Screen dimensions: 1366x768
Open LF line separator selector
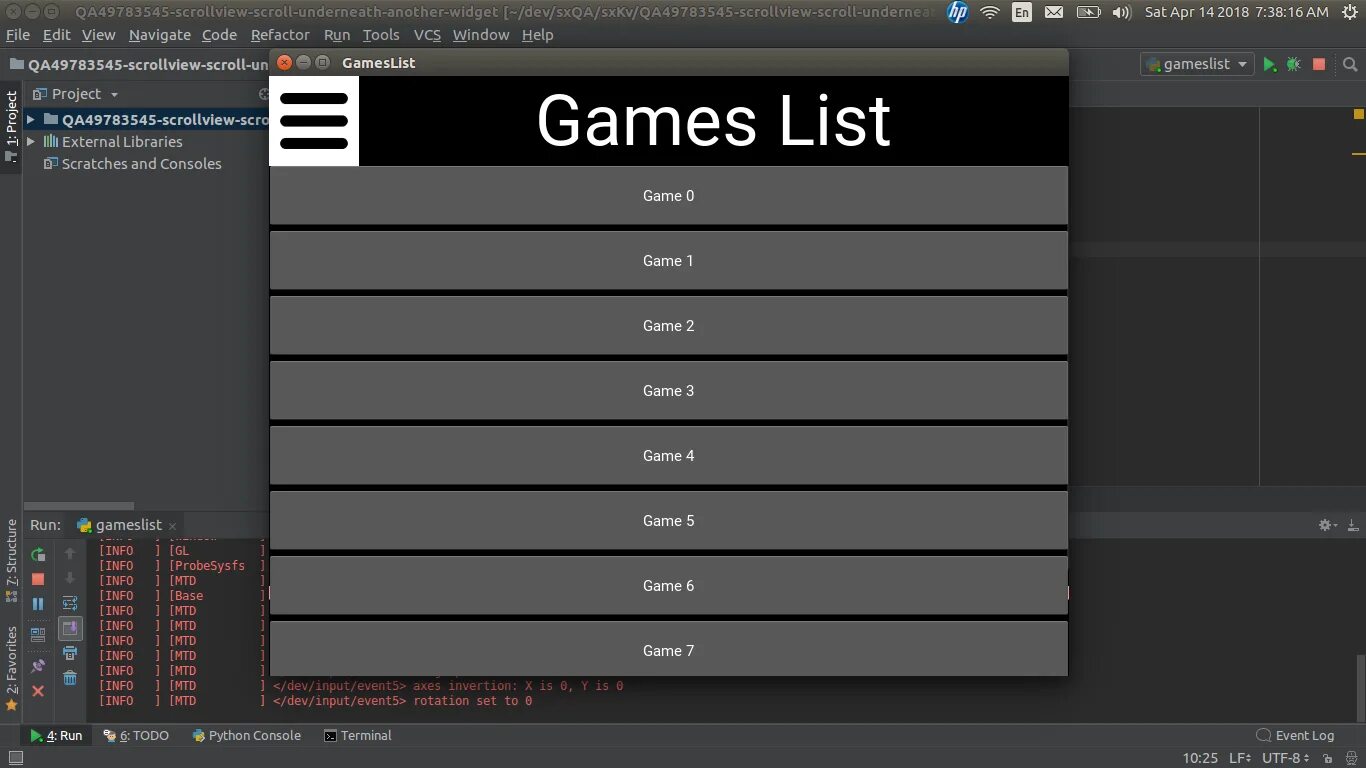click(1240, 758)
